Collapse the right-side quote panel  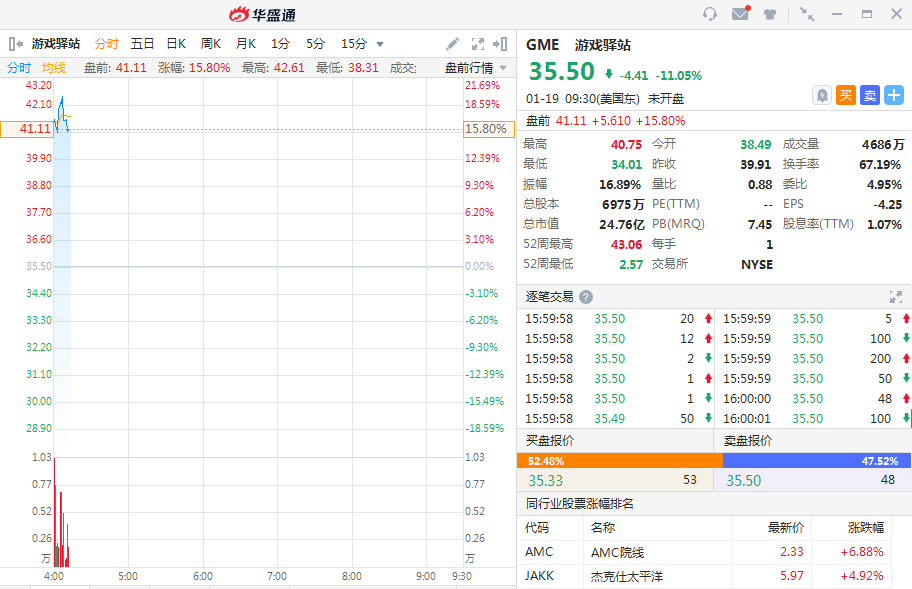(x=501, y=44)
